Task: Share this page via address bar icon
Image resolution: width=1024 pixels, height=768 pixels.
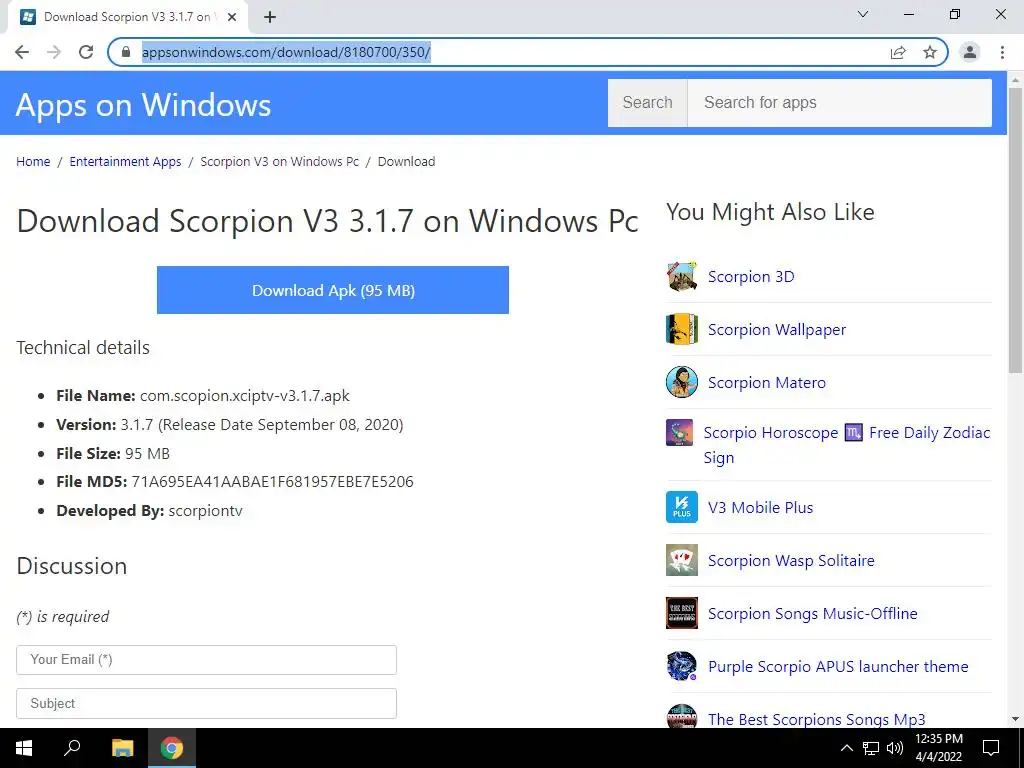Action: tap(898, 52)
